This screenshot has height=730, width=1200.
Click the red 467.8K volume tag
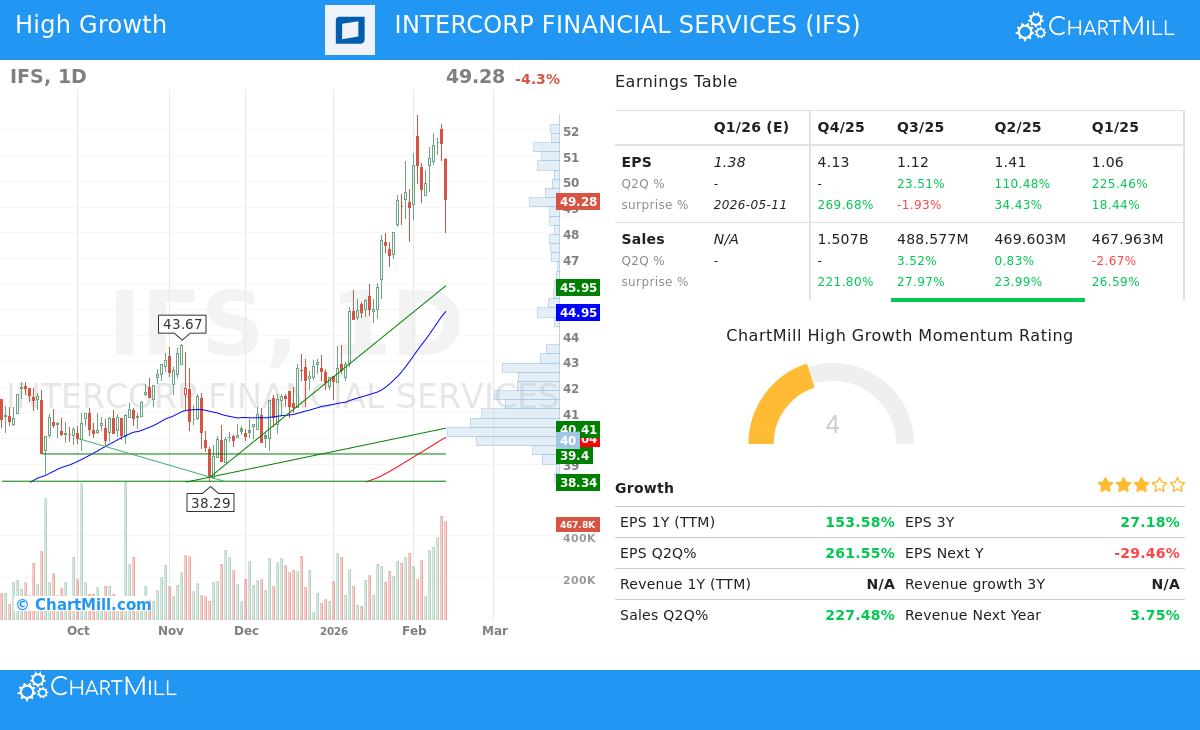coord(578,524)
